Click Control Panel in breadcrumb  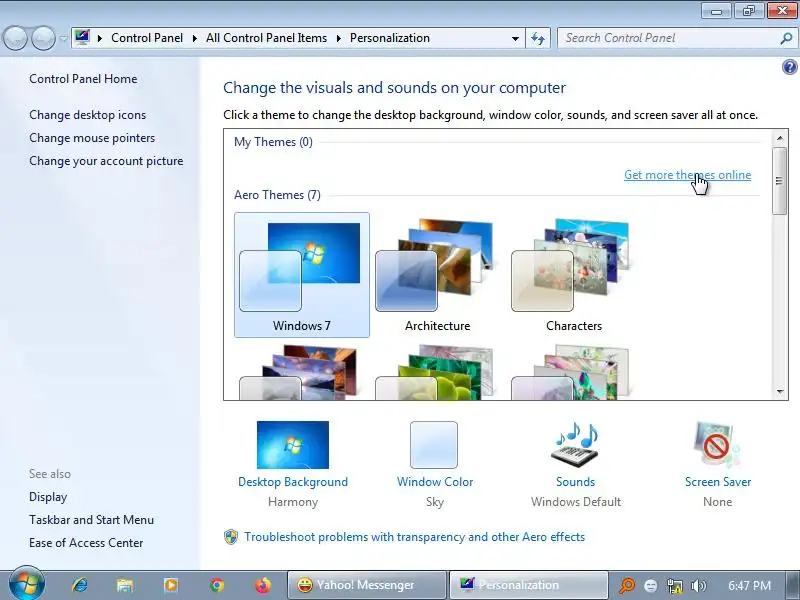pyautogui.click(x=147, y=38)
